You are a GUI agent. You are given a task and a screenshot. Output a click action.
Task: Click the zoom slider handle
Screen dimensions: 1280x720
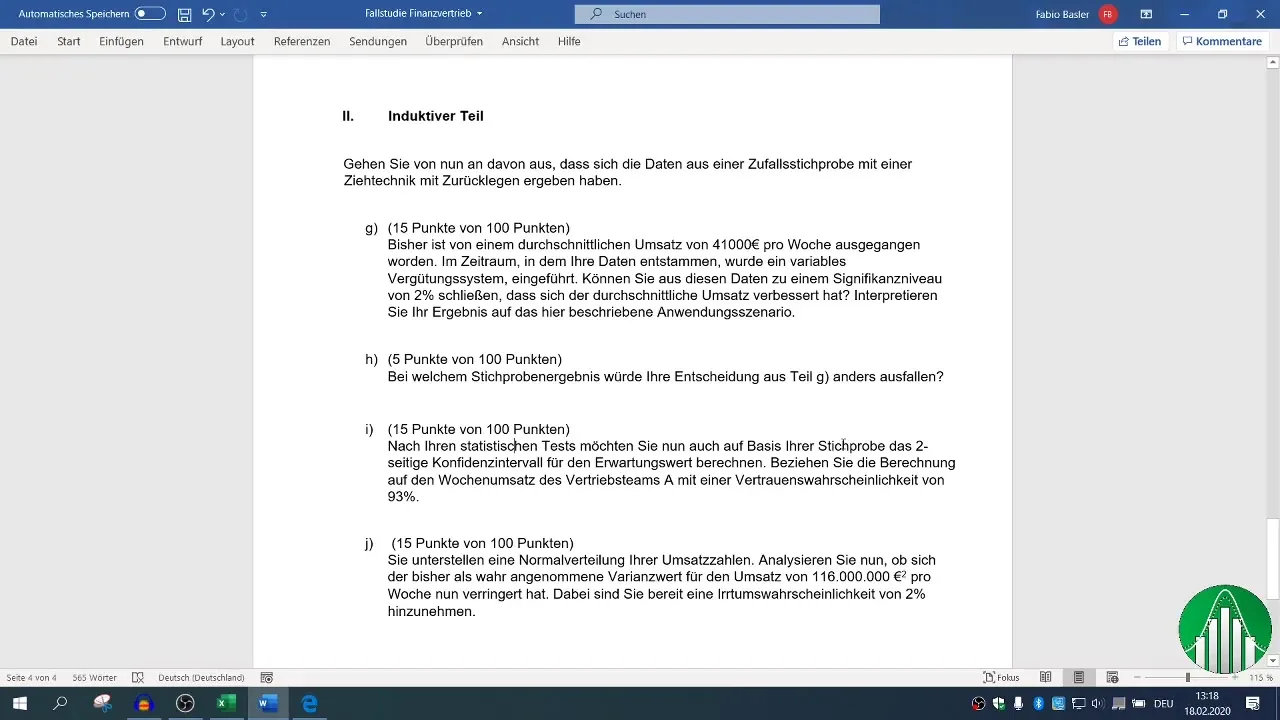click(x=1188, y=677)
